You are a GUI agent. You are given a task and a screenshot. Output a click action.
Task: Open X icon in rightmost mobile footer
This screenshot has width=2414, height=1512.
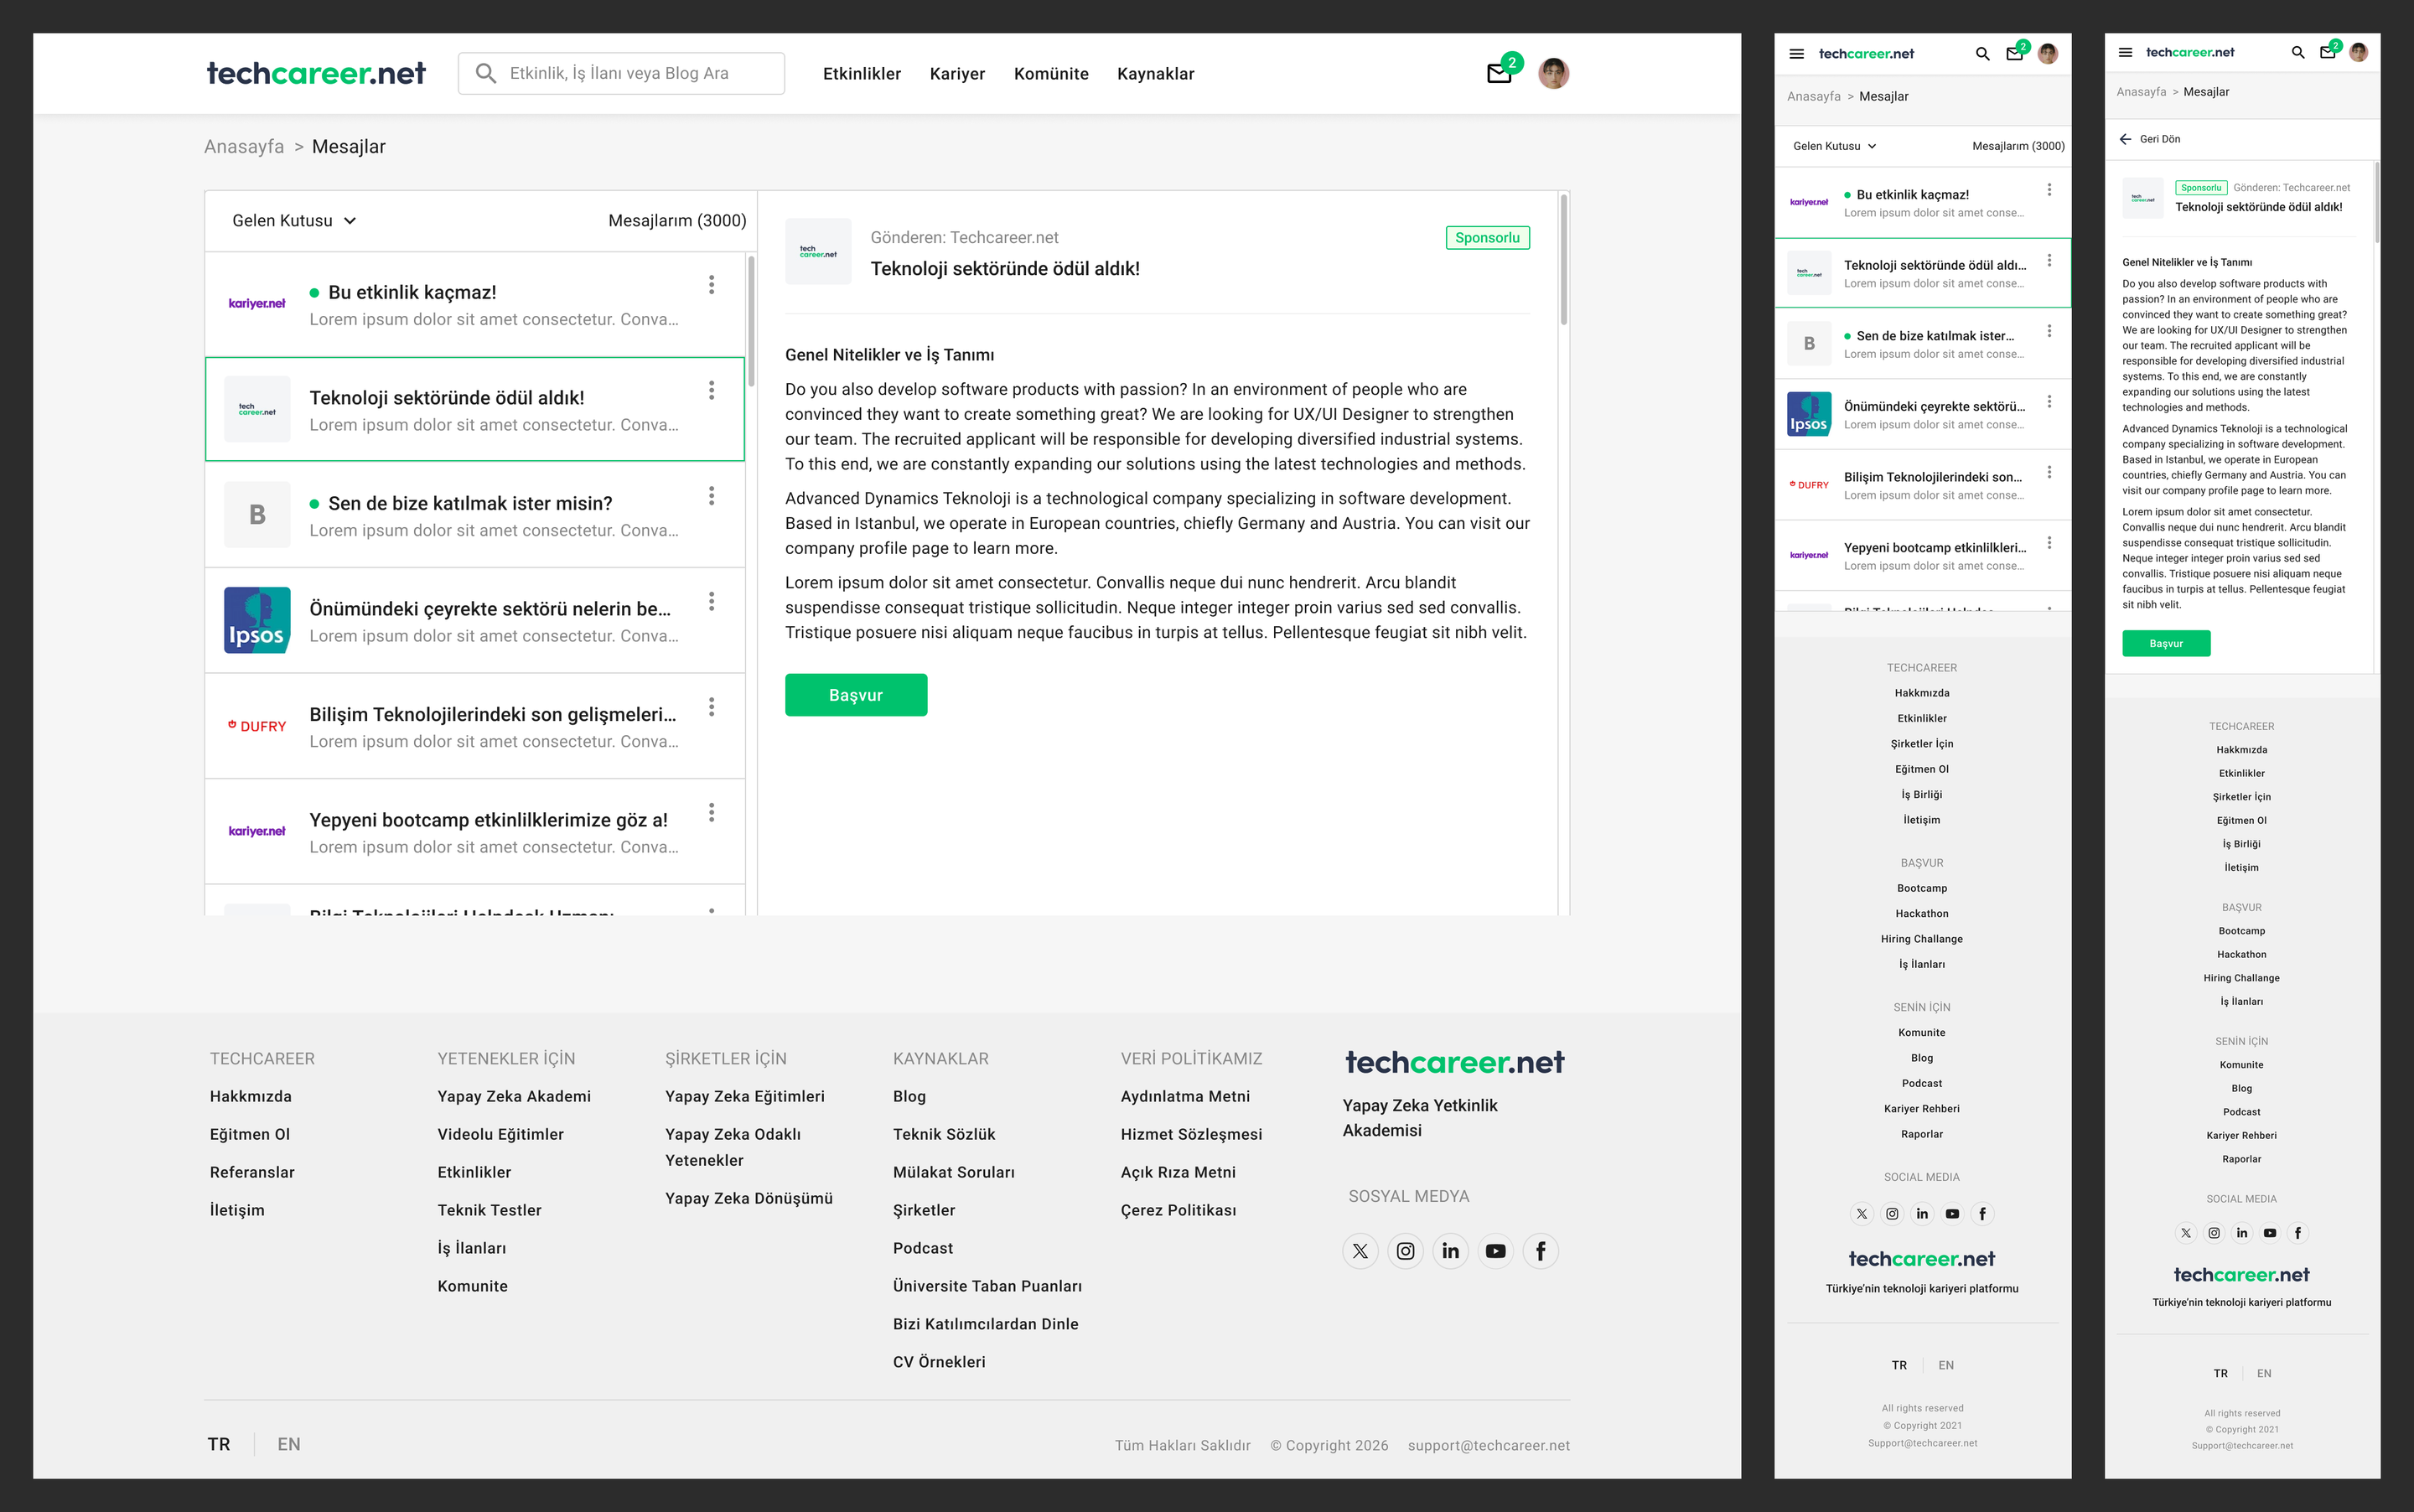[x=2186, y=1233]
